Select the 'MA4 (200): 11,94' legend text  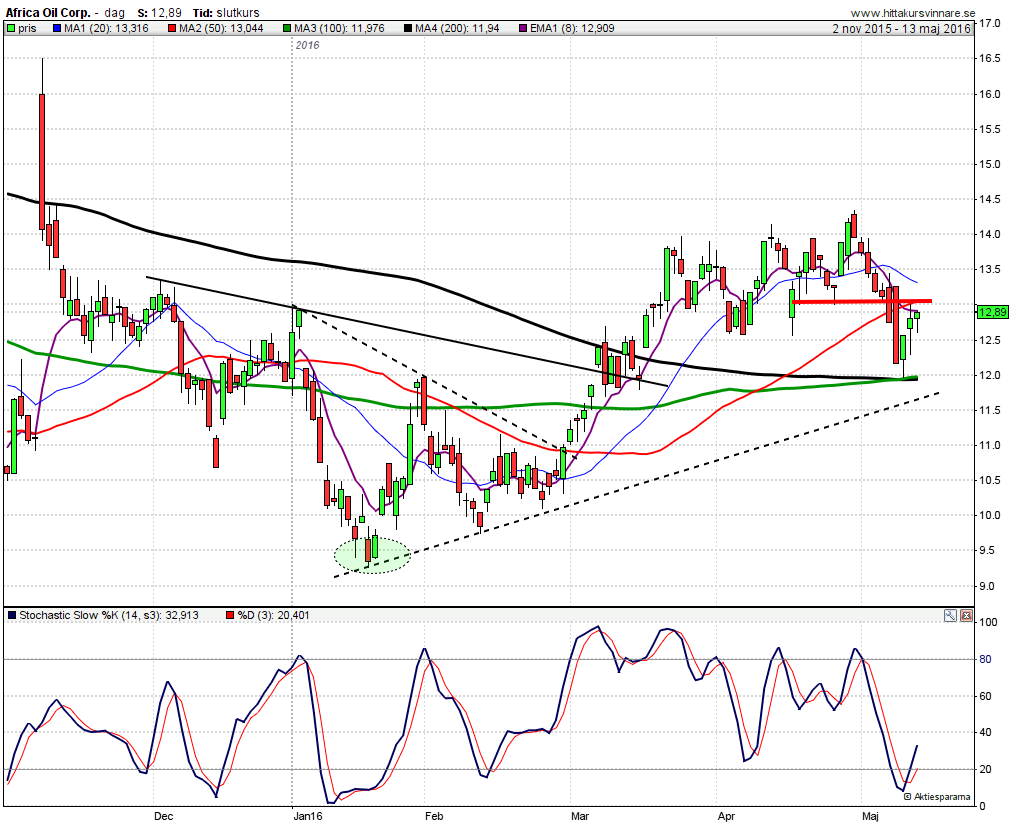click(x=457, y=29)
